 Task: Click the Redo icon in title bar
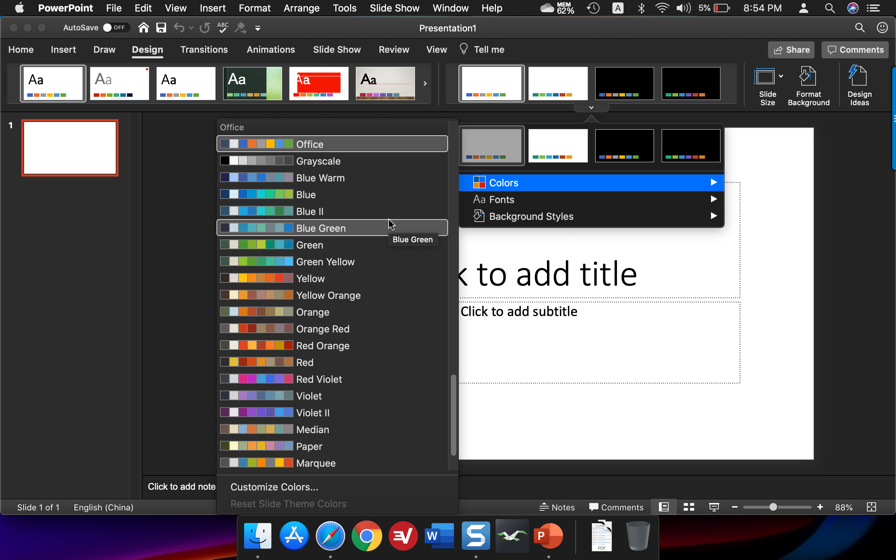[x=205, y=27]
